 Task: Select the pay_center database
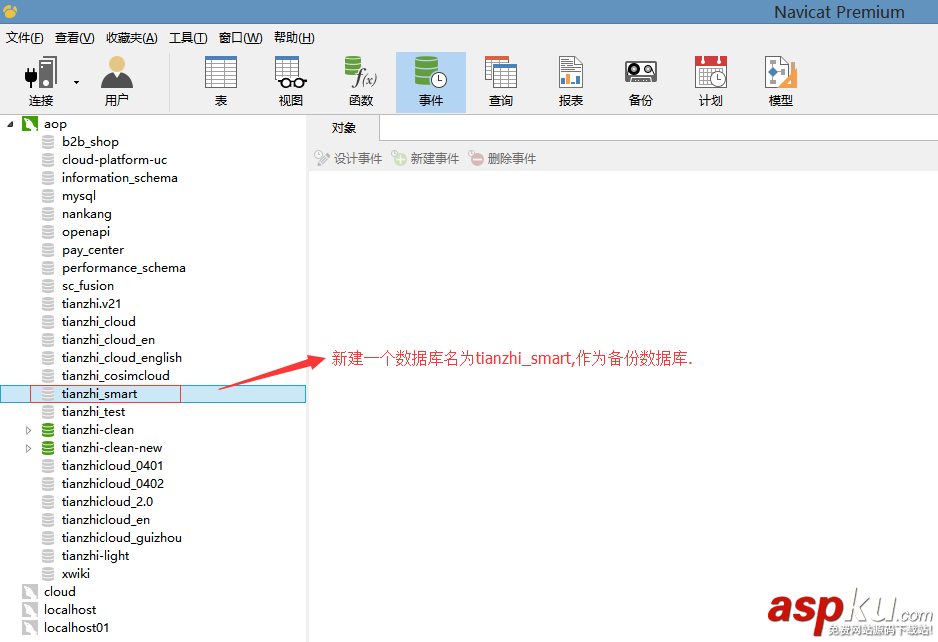tap(93, 250)
